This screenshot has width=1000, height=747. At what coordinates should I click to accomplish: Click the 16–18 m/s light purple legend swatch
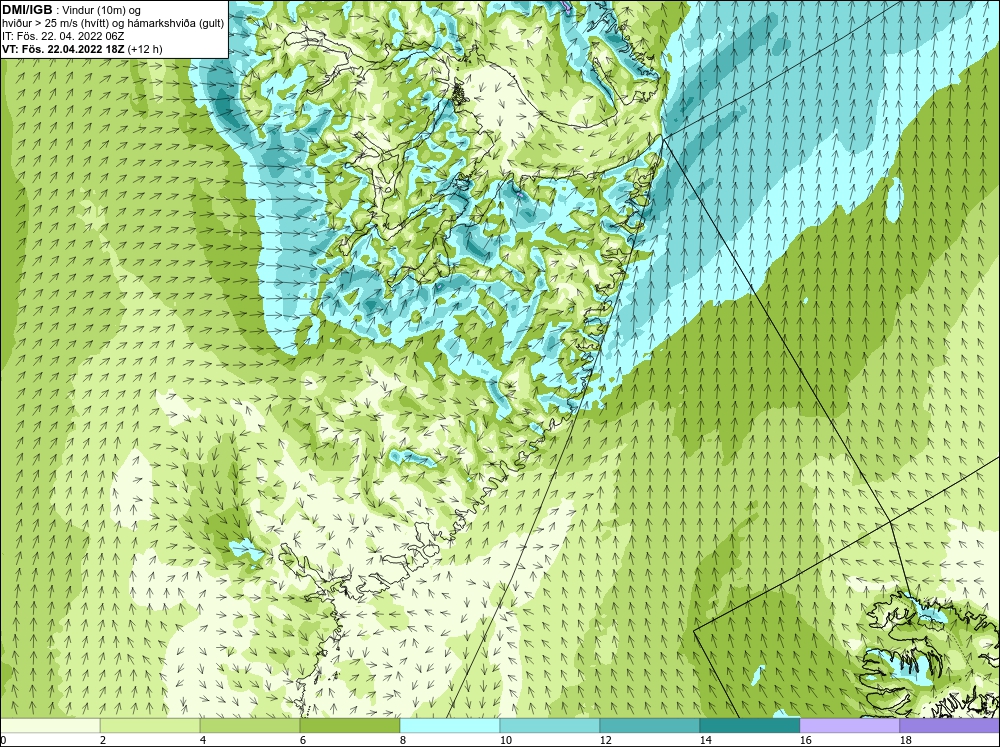(x=850, y=725)
